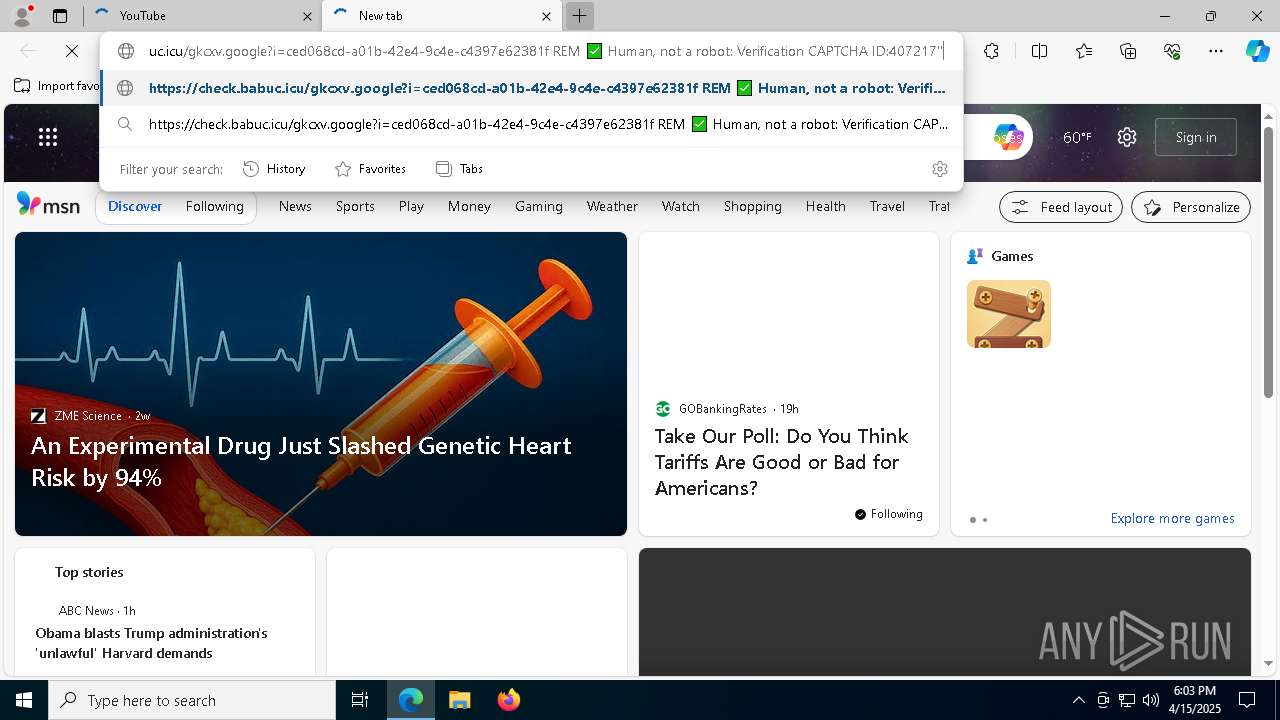Select the Following feed tab
This screenshot has width=1280, height=720.
[214, 206]
